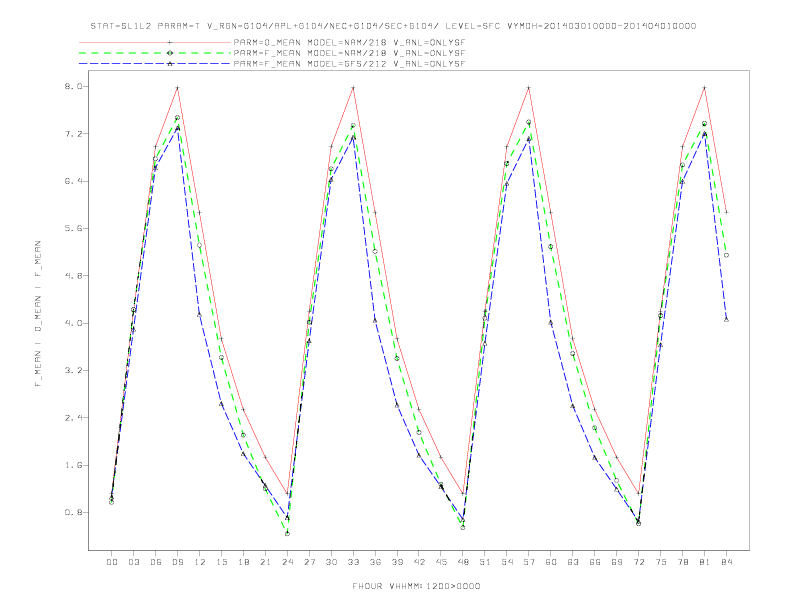Select the PARM=F_MEAN MODEL=GFS/212 legend label

click(349, 64)
